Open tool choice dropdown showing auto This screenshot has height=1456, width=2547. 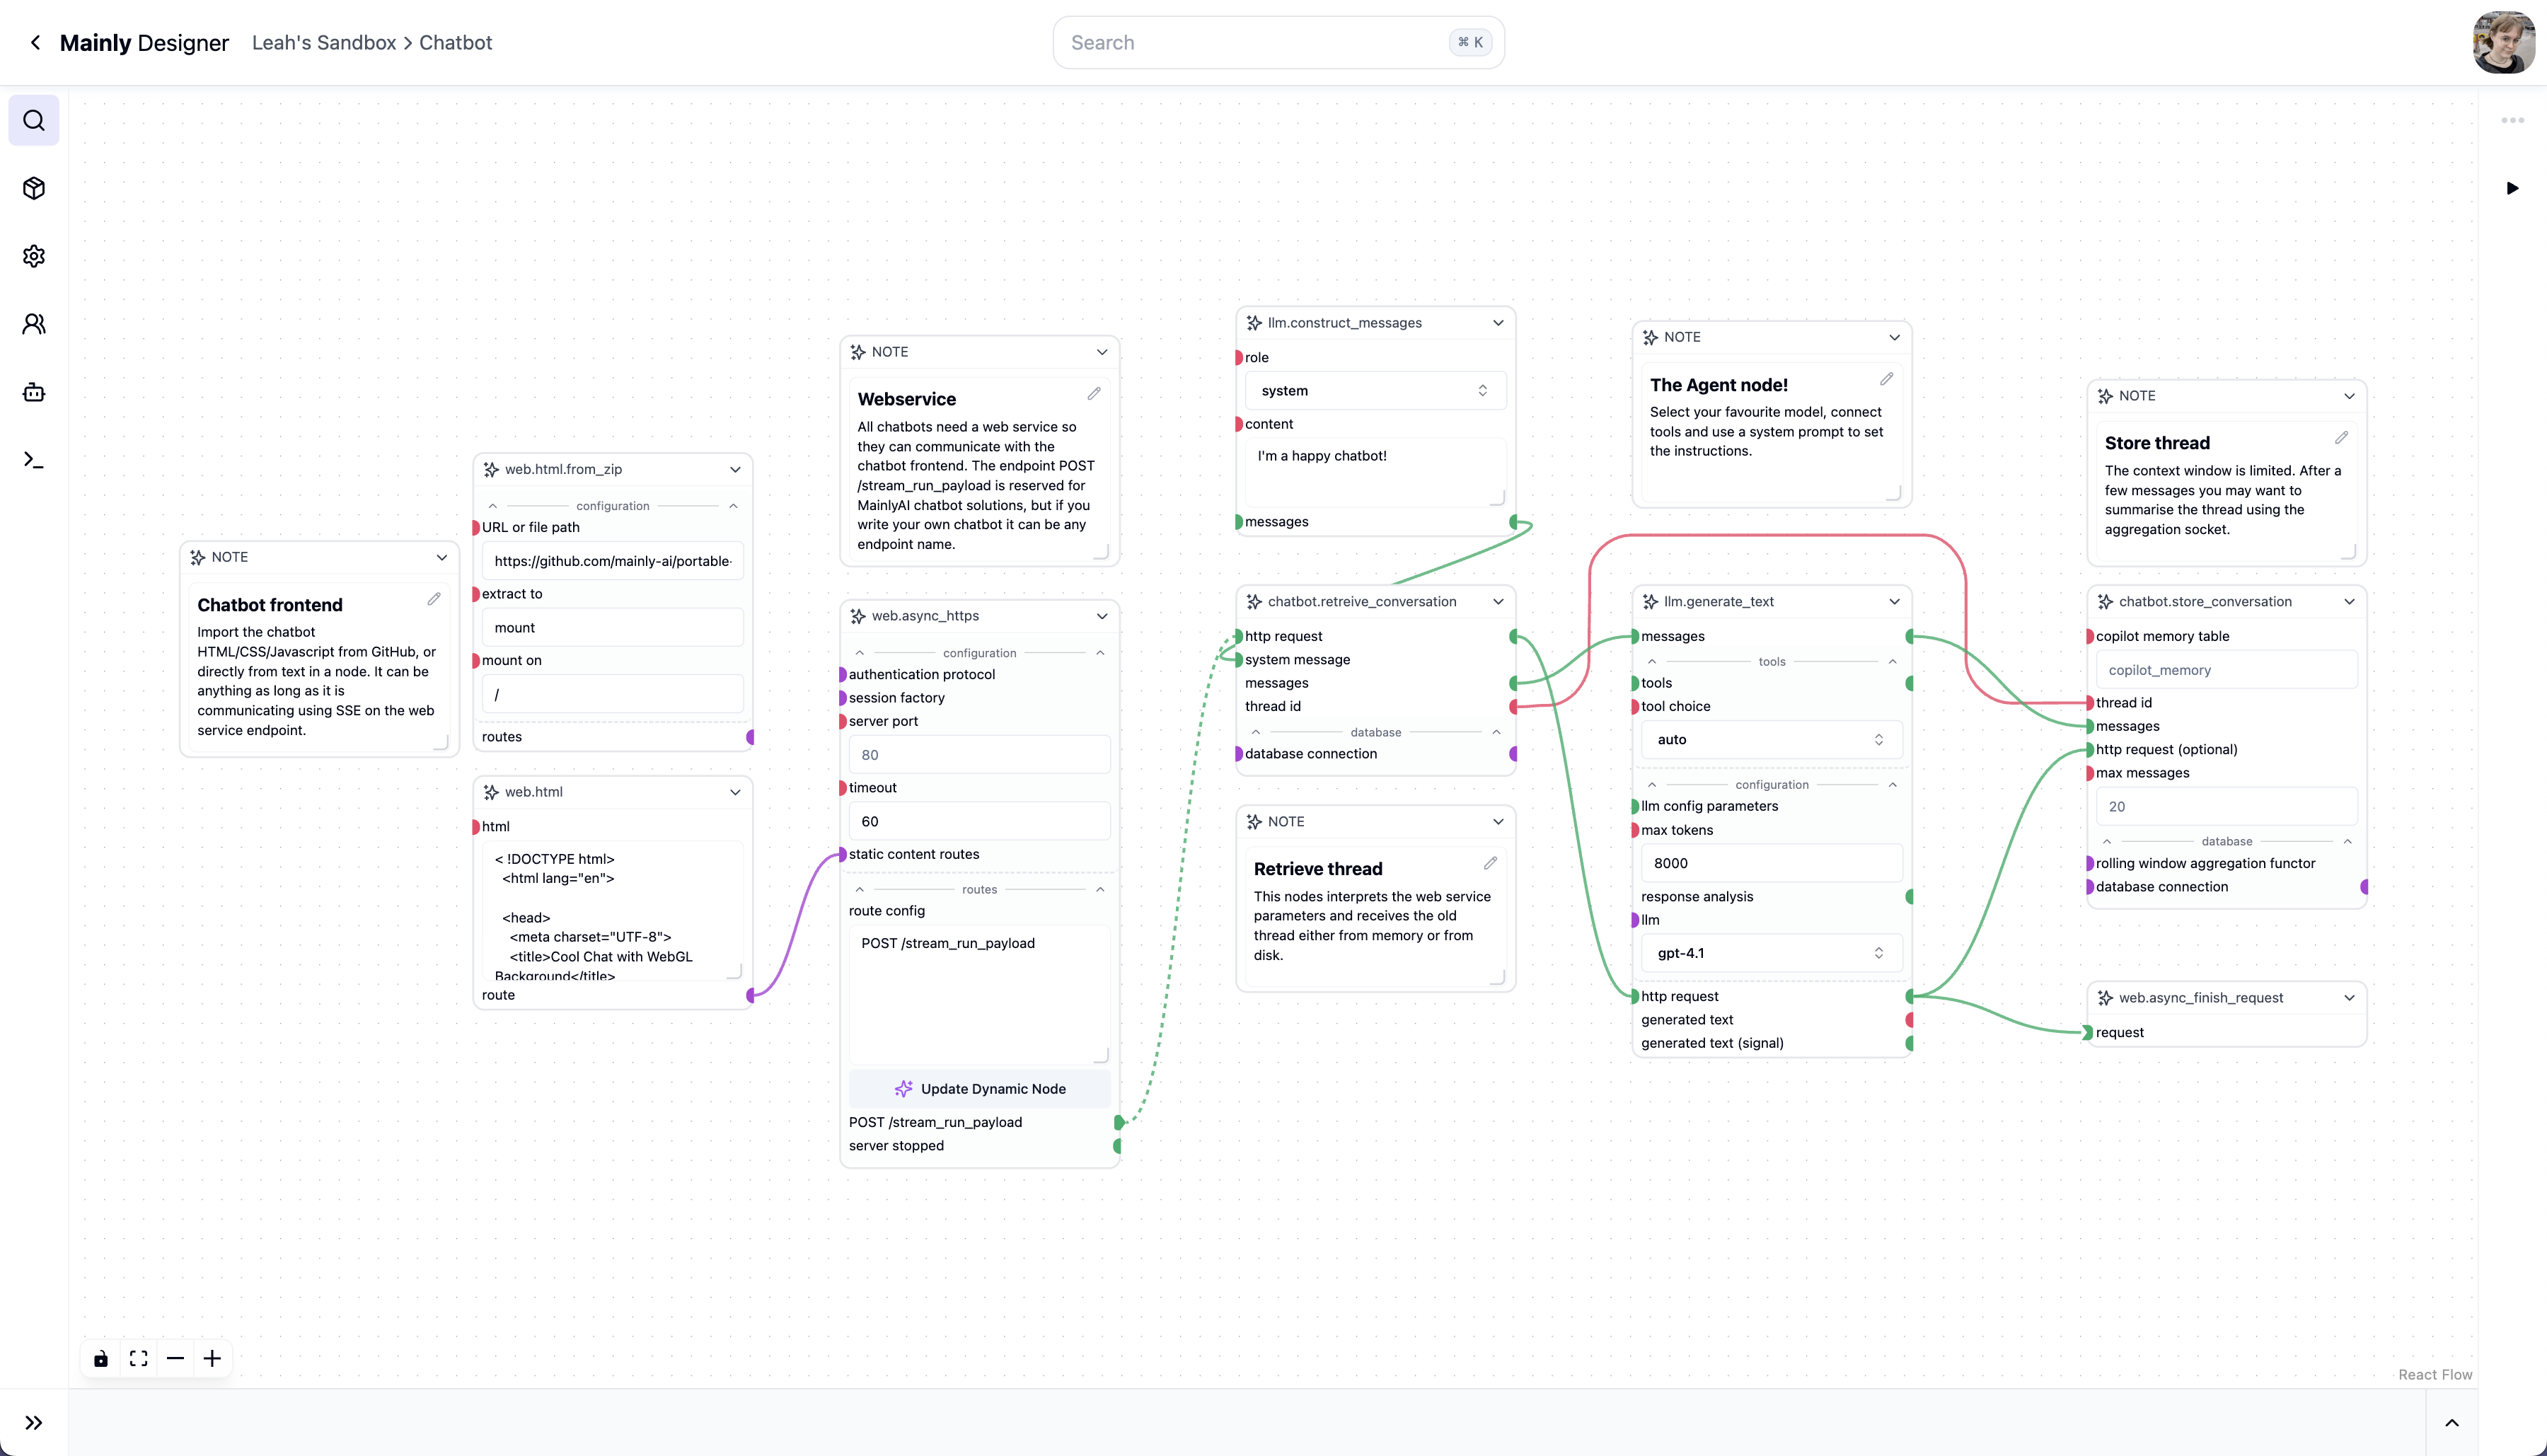point(1770,740)
